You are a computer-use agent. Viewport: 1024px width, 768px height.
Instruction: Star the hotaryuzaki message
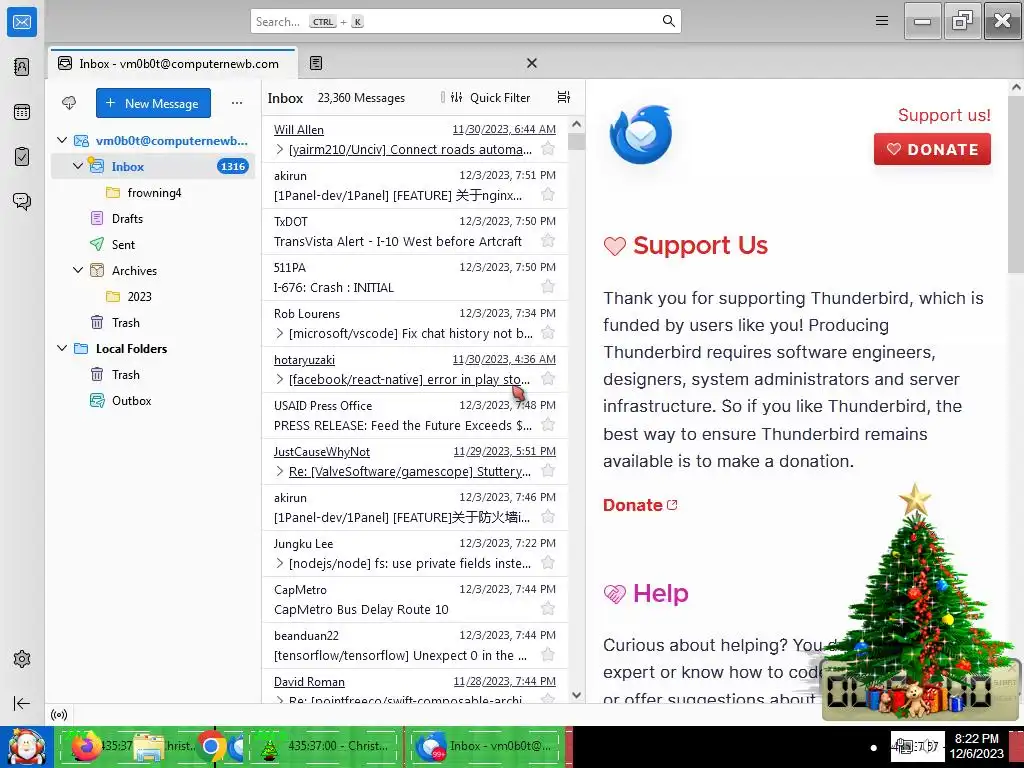pyautogui.click(x=548, y=379)
